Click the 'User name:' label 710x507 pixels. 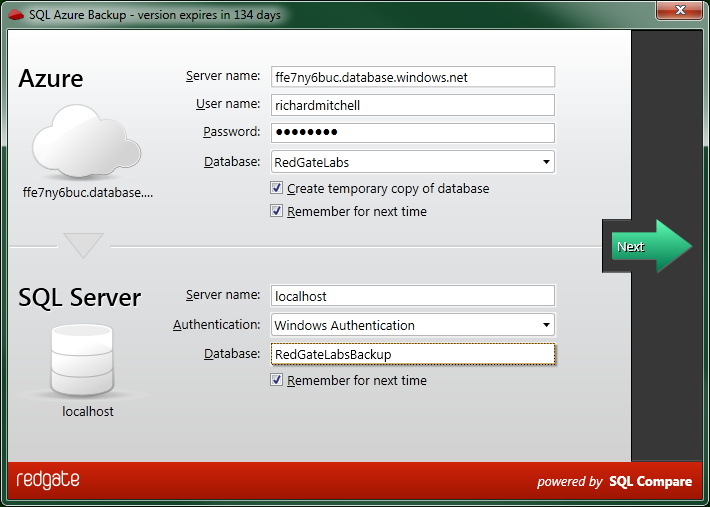click(x=228, y=104)
